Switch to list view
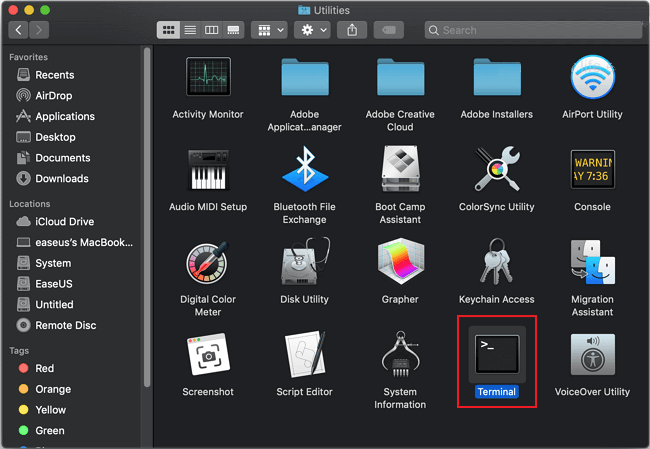 [x=190, y=30]
